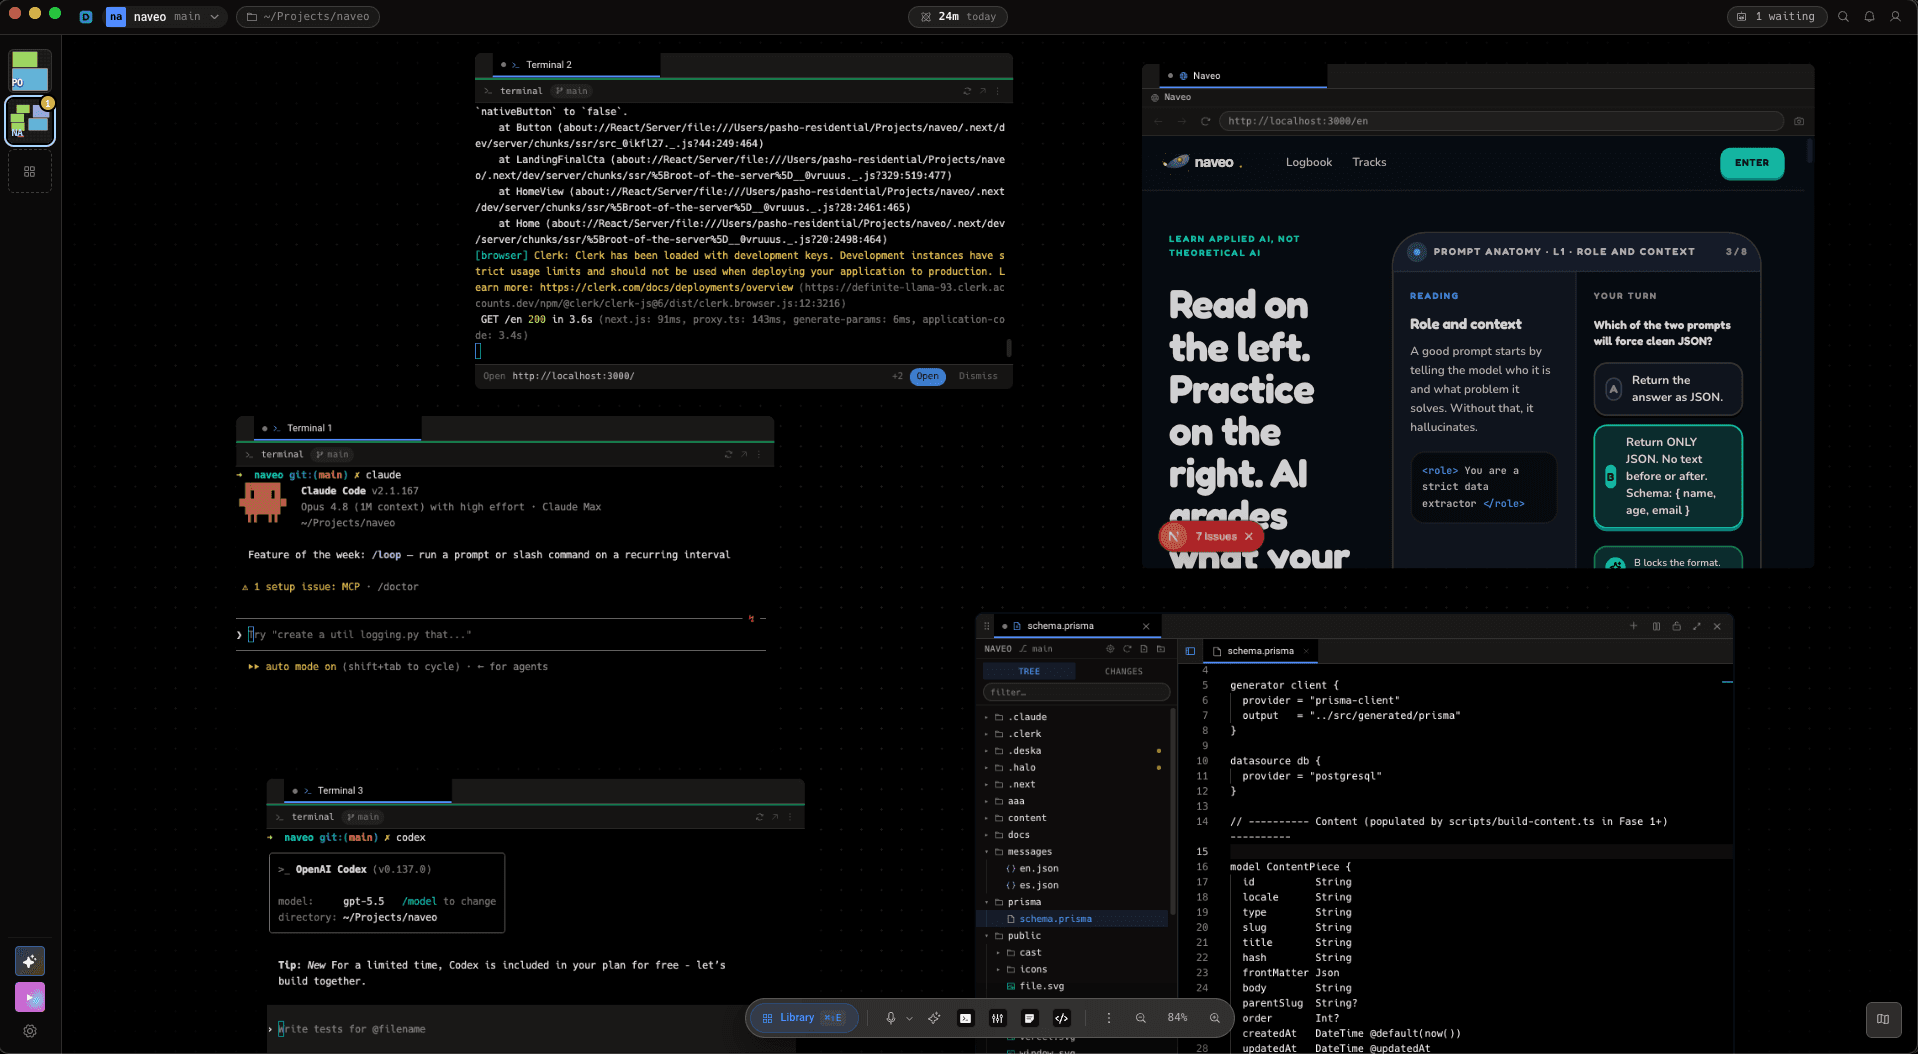Add a terminal using the toolbar terminal icon
Screen dimensions: 1918x1054
(965, 1018)
